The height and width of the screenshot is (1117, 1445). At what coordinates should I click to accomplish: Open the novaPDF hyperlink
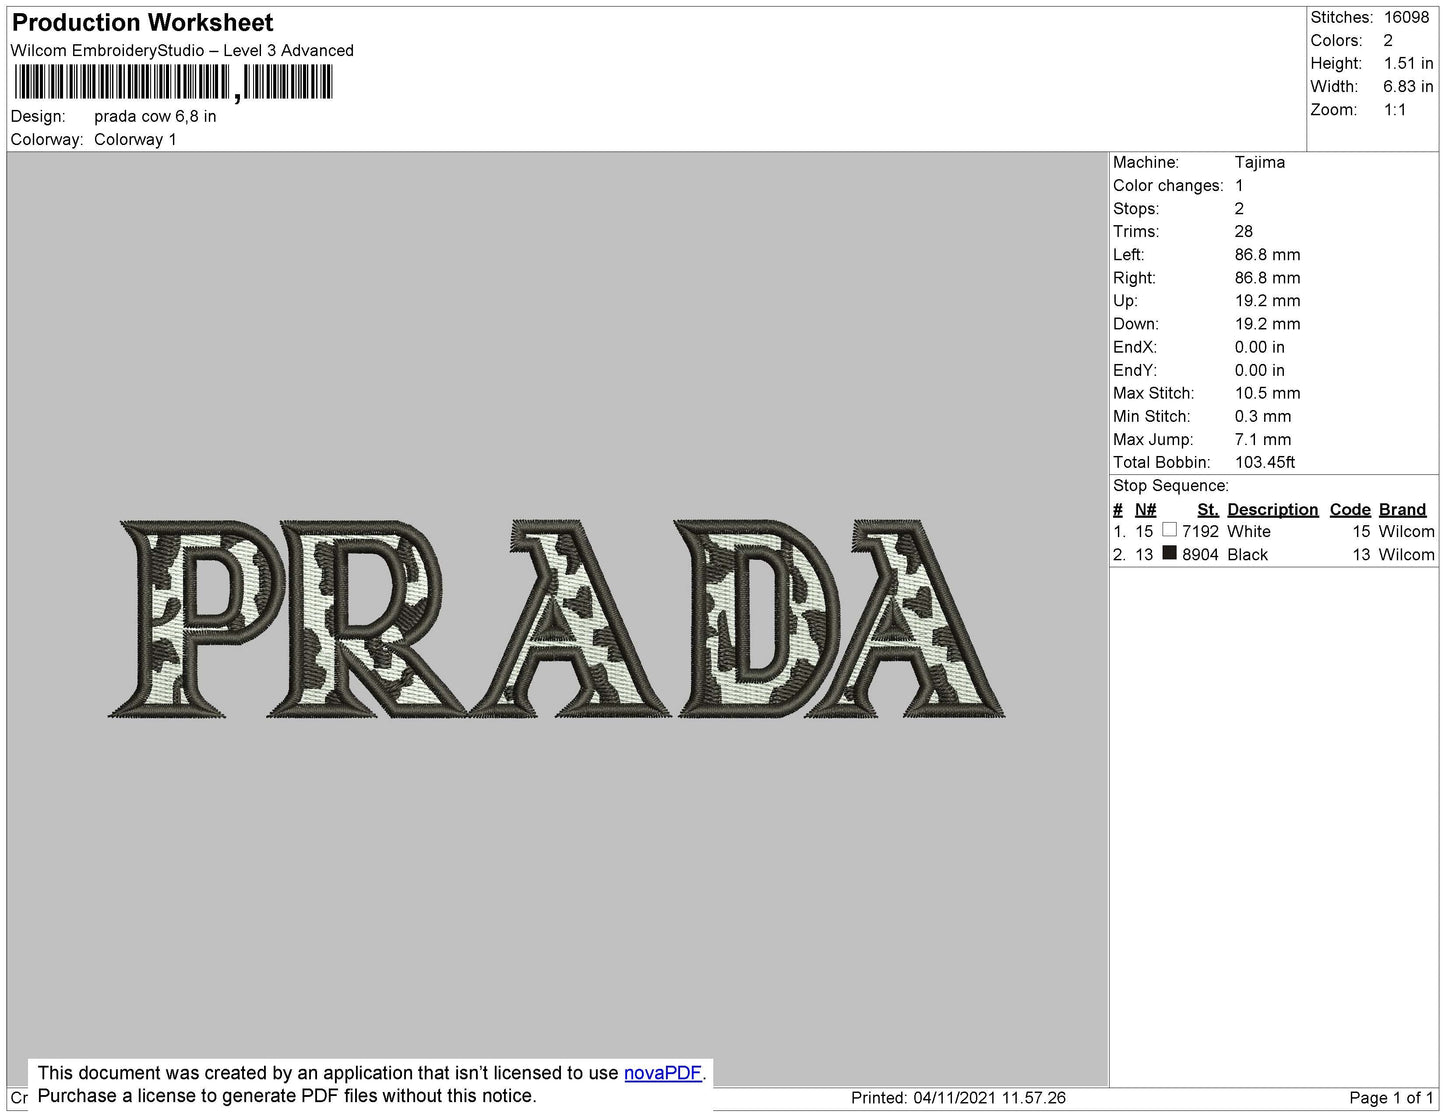tap(663, 1073)
